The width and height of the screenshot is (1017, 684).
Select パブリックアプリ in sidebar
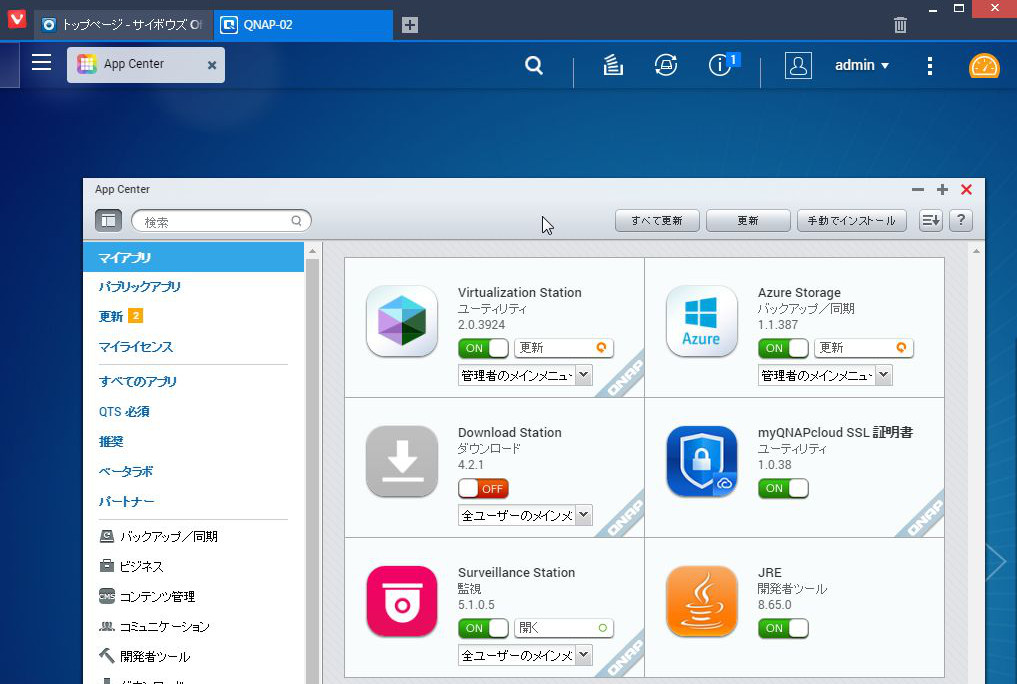click(x=139, y=287)
